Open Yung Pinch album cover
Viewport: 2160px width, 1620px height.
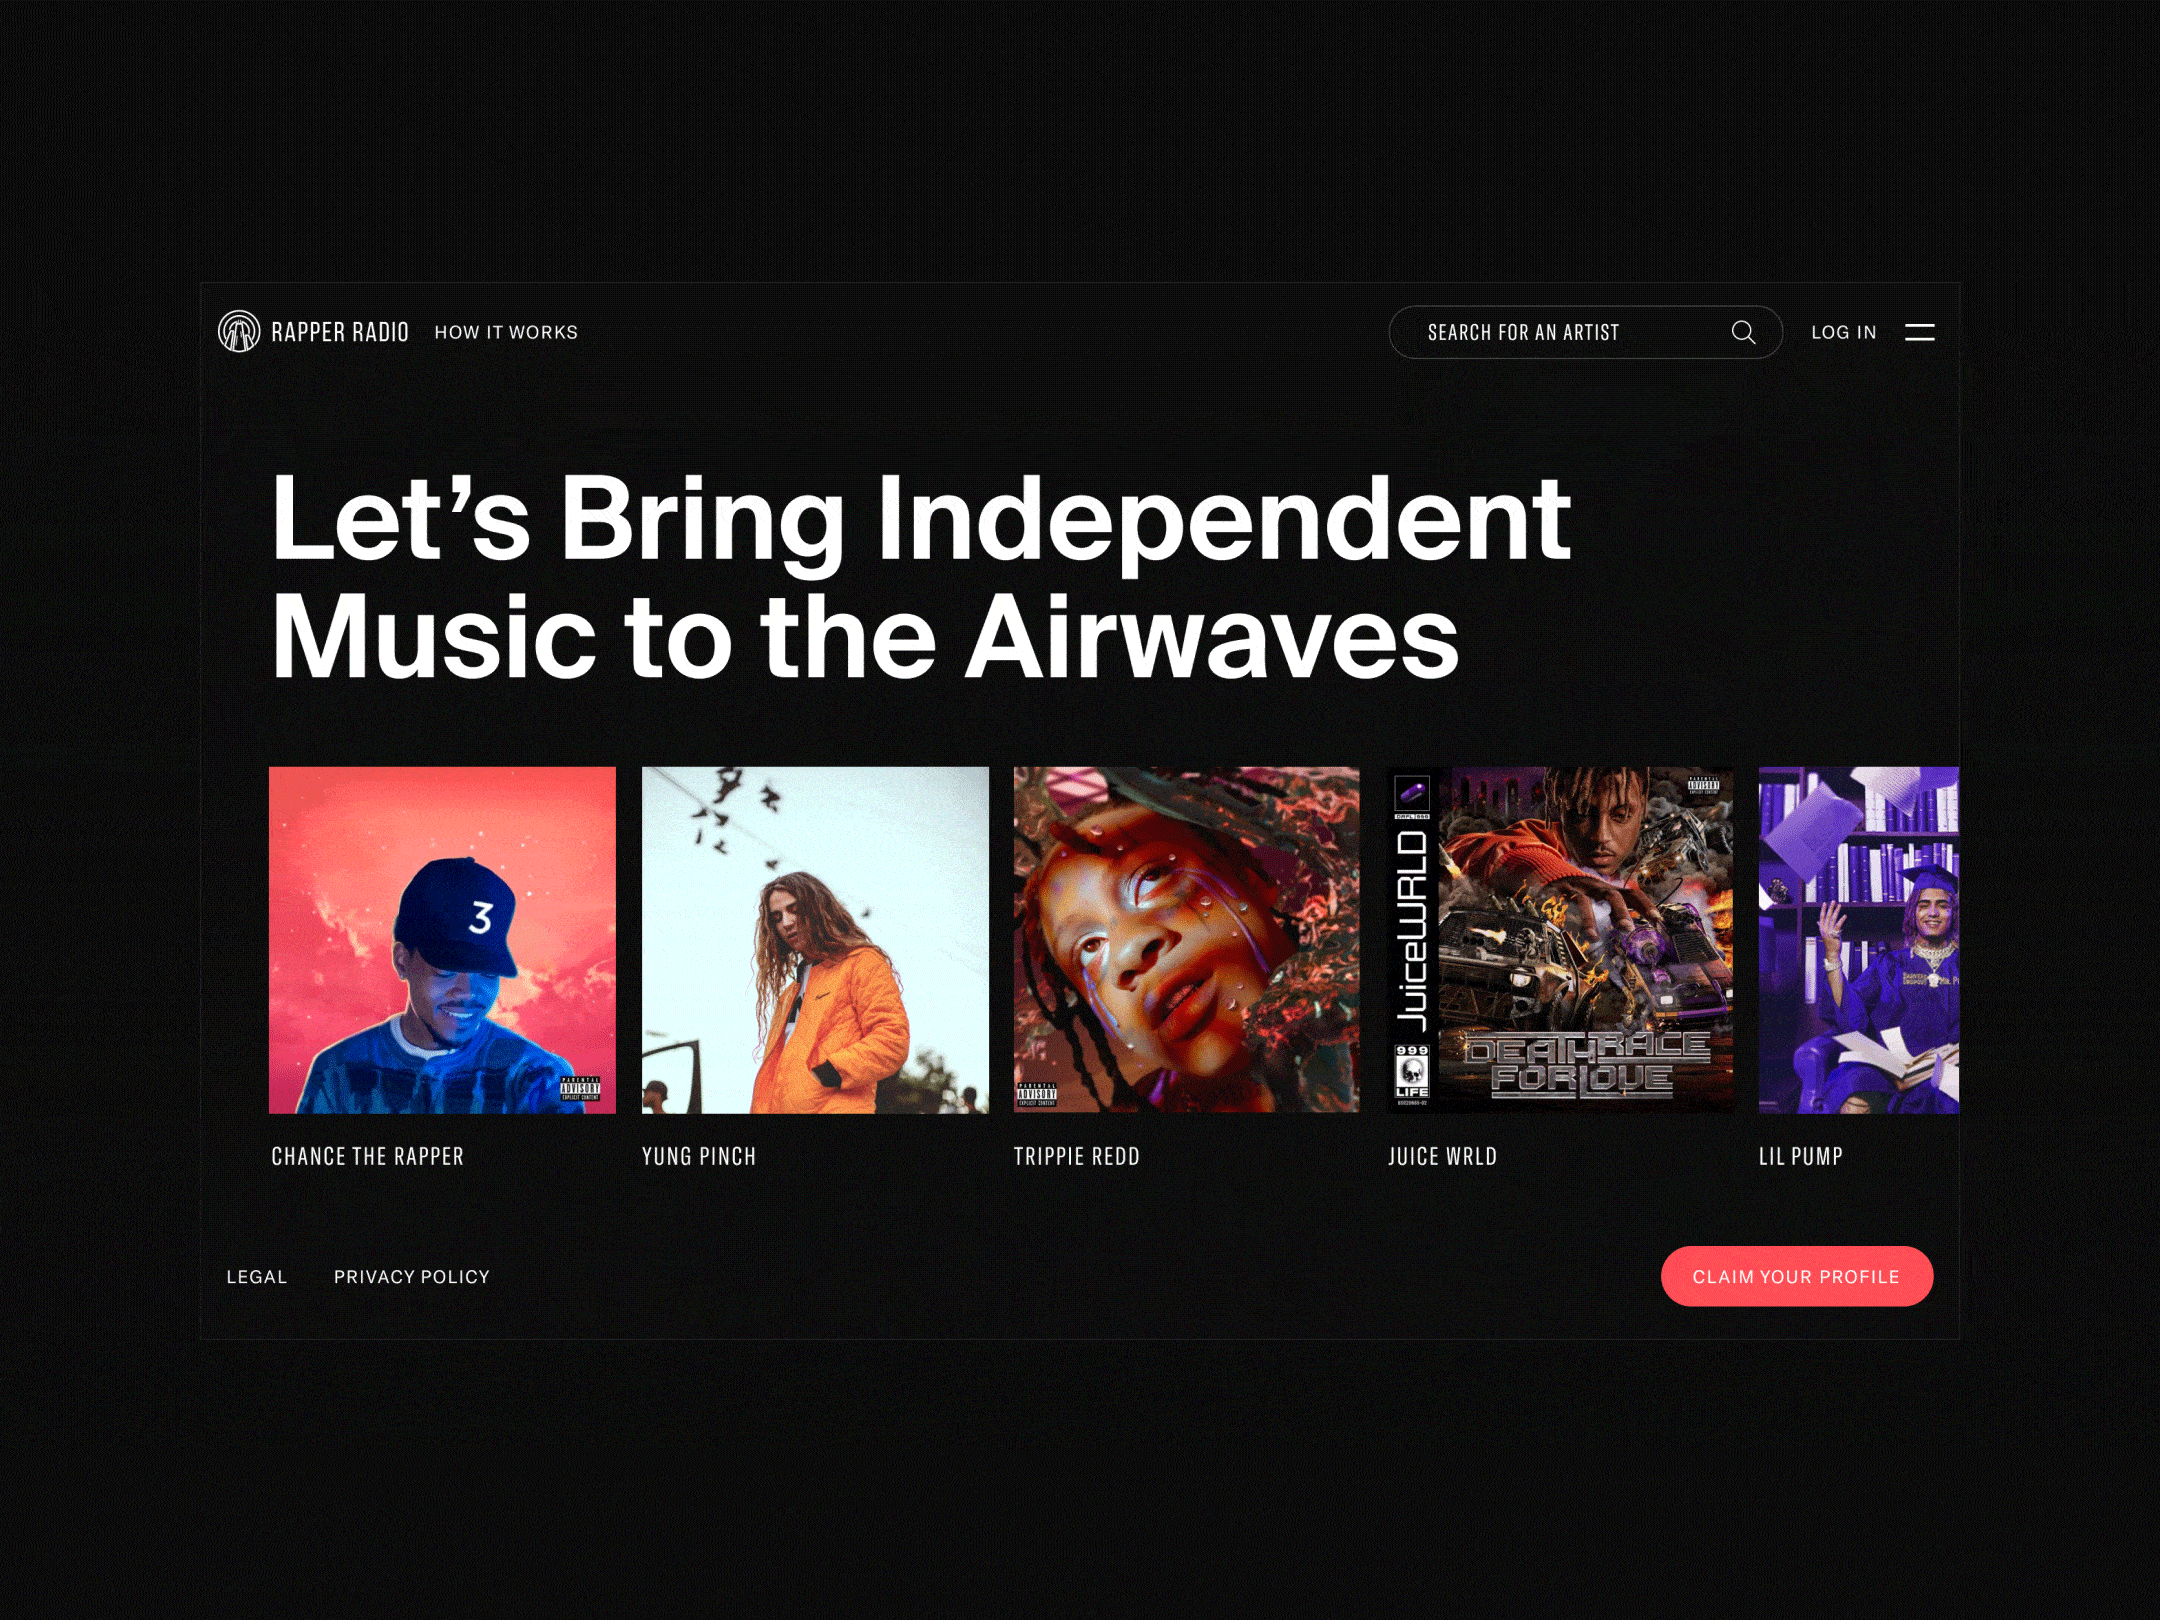(815, 940)
